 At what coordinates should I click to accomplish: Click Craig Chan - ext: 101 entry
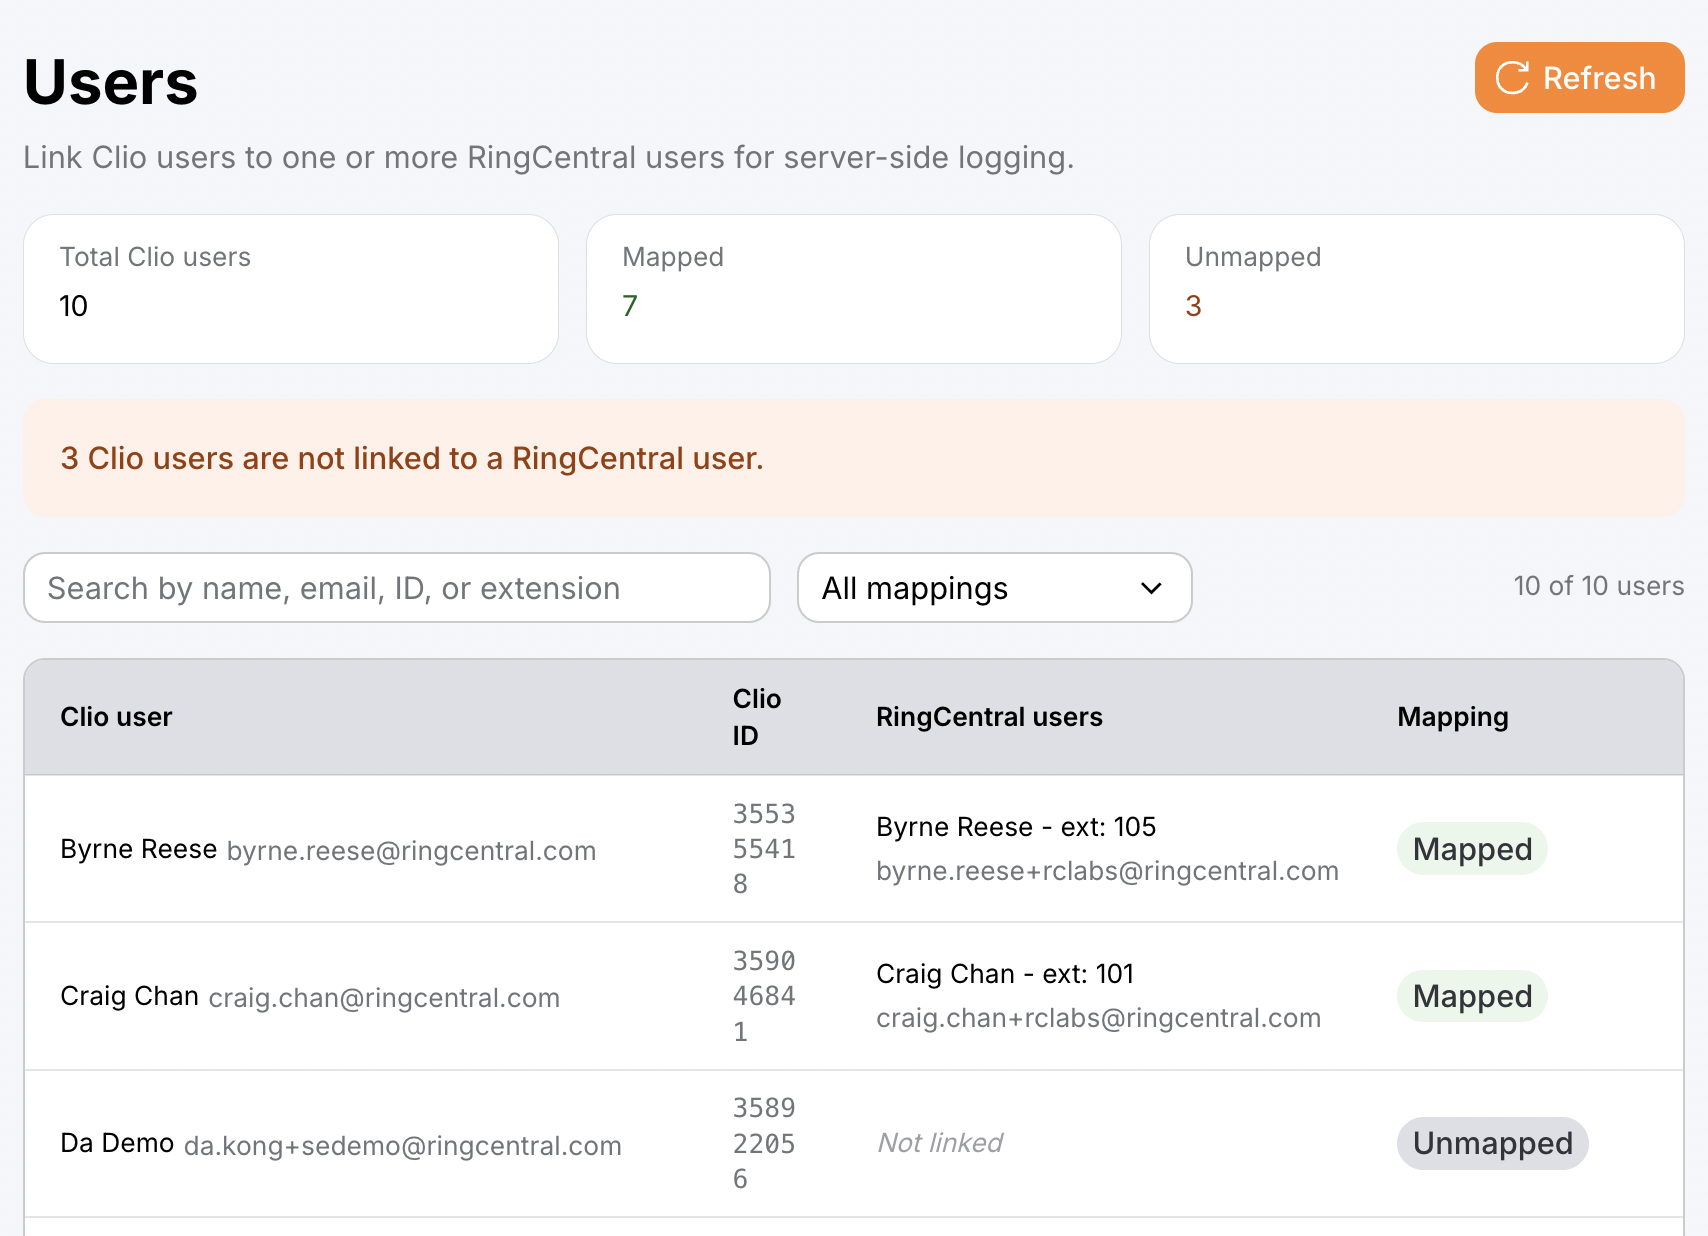pyautogui.click(x=1005, y=974)
